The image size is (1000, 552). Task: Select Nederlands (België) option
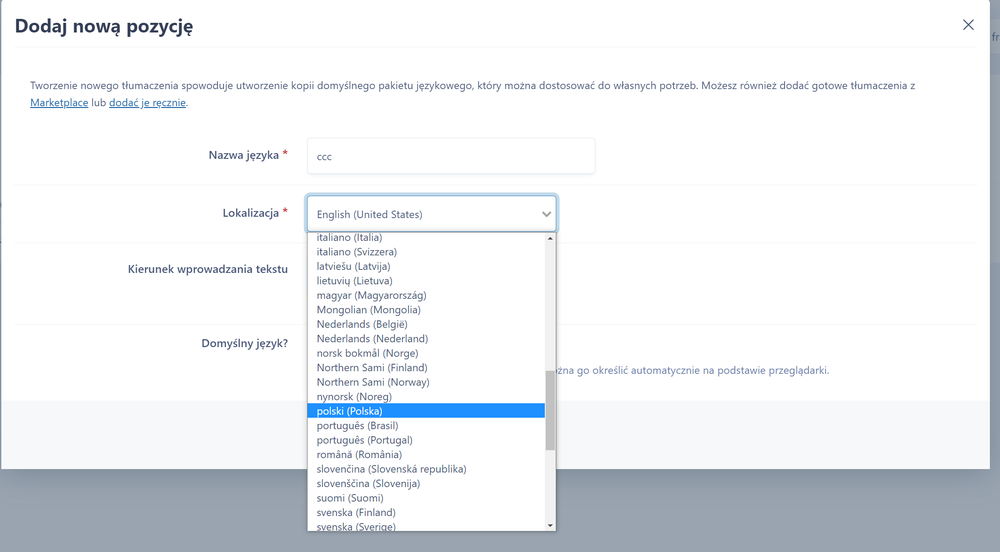click(x=362, y=325)
